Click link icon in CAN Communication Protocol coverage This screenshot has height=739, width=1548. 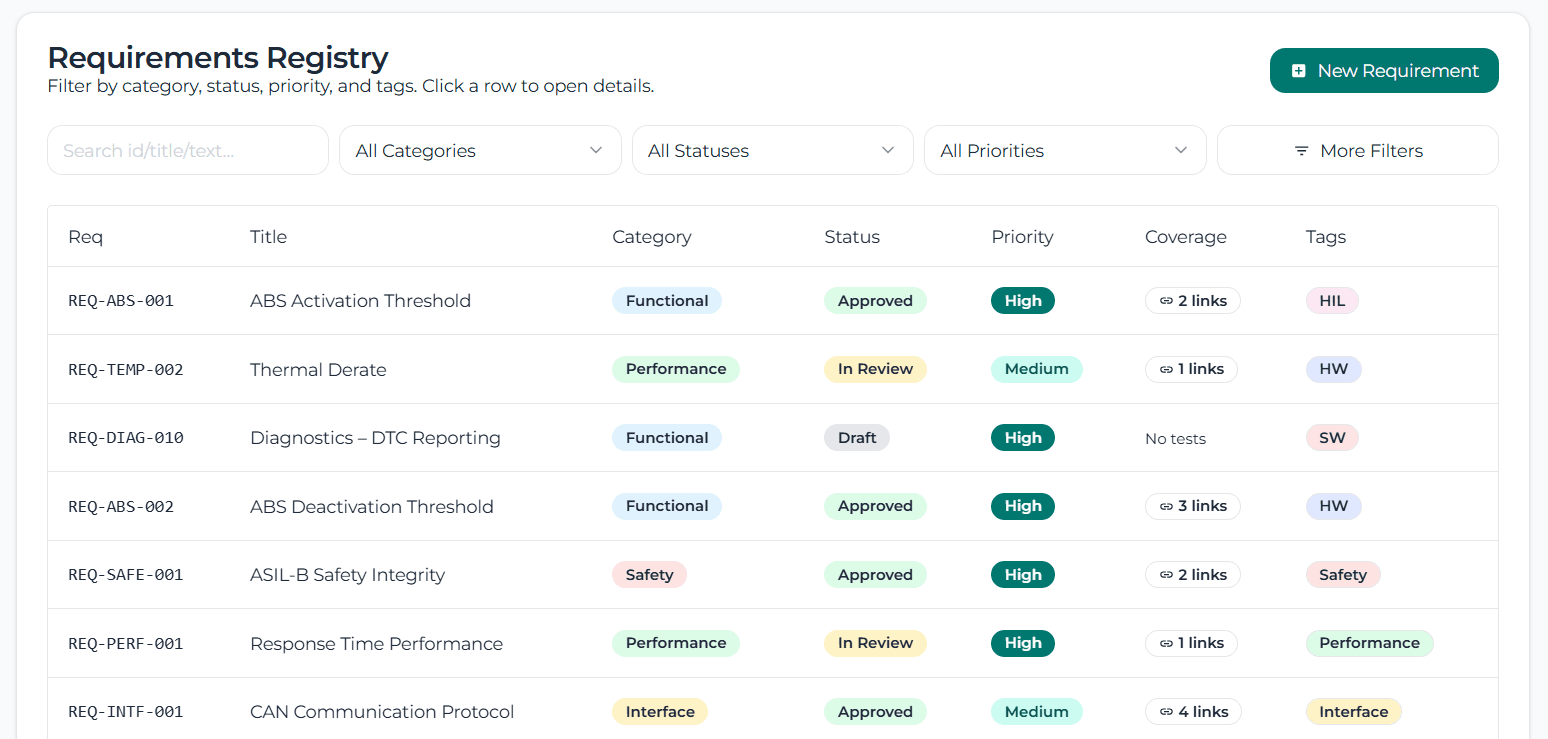tap(1166, 712)
